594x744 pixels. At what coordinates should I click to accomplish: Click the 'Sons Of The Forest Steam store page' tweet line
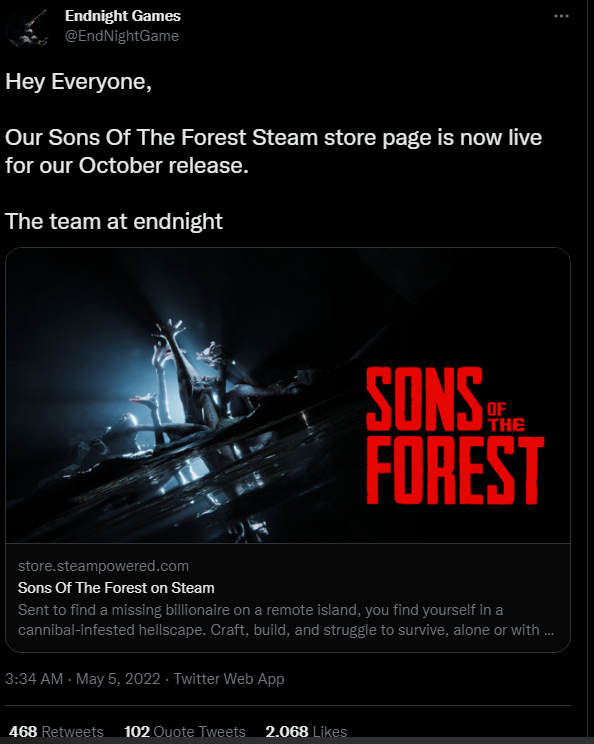coord(273,138)
